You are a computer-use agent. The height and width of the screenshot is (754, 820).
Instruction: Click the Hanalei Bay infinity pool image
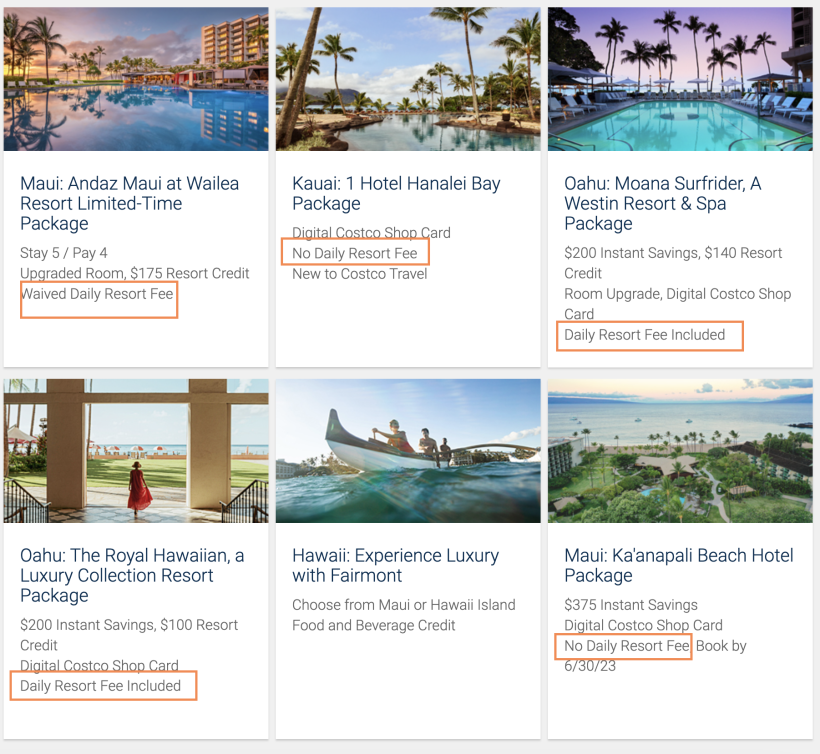coord(407,79)
